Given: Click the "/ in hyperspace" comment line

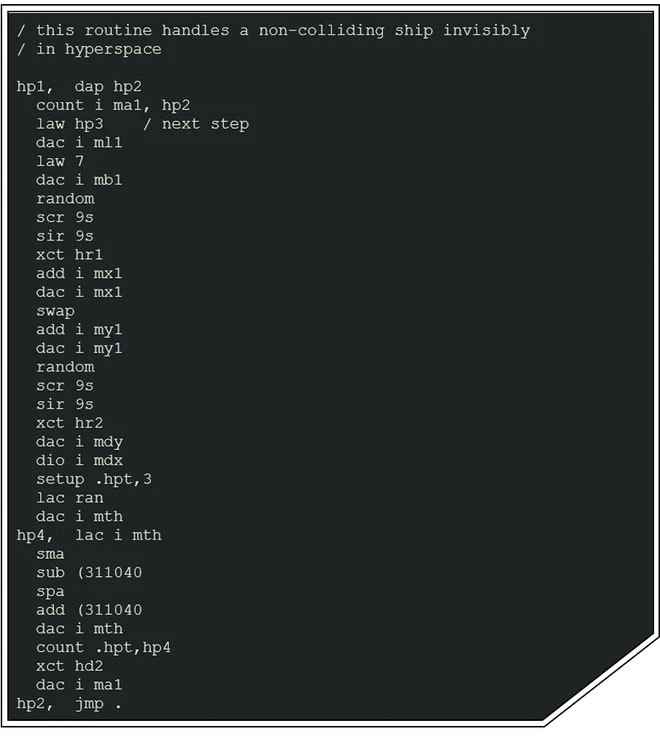Looking at the screenshot, I should click(x=89, y=49).
